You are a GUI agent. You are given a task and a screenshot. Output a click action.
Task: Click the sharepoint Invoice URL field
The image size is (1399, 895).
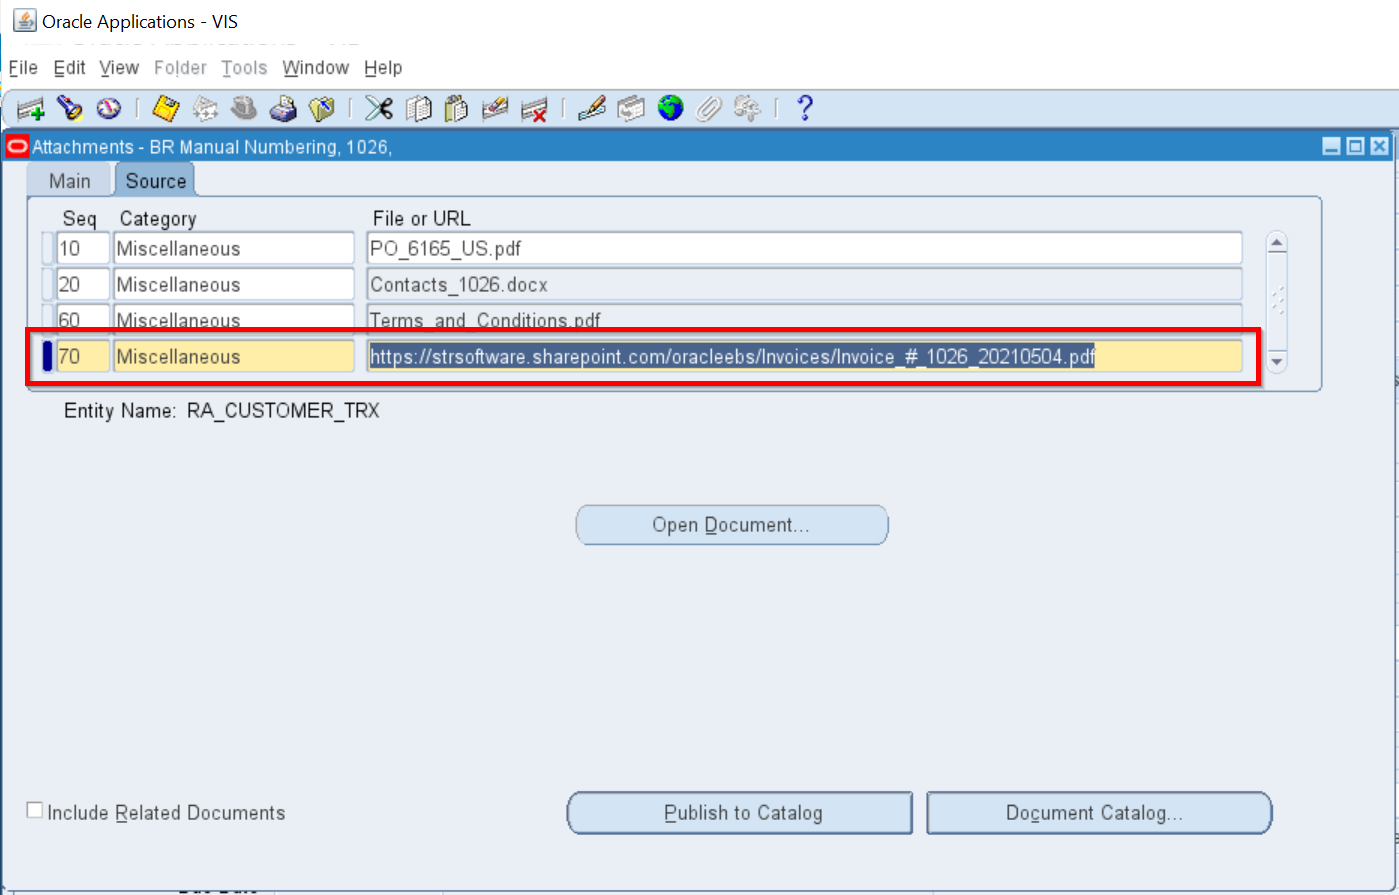pos(805,356)
